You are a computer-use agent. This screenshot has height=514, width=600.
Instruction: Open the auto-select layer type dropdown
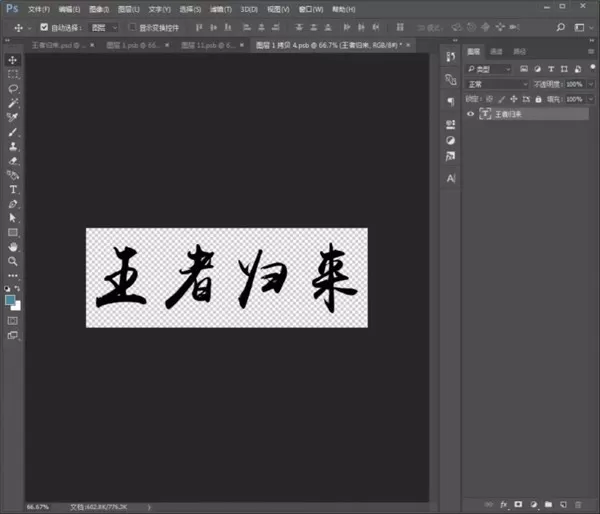(x=104, y=28)
